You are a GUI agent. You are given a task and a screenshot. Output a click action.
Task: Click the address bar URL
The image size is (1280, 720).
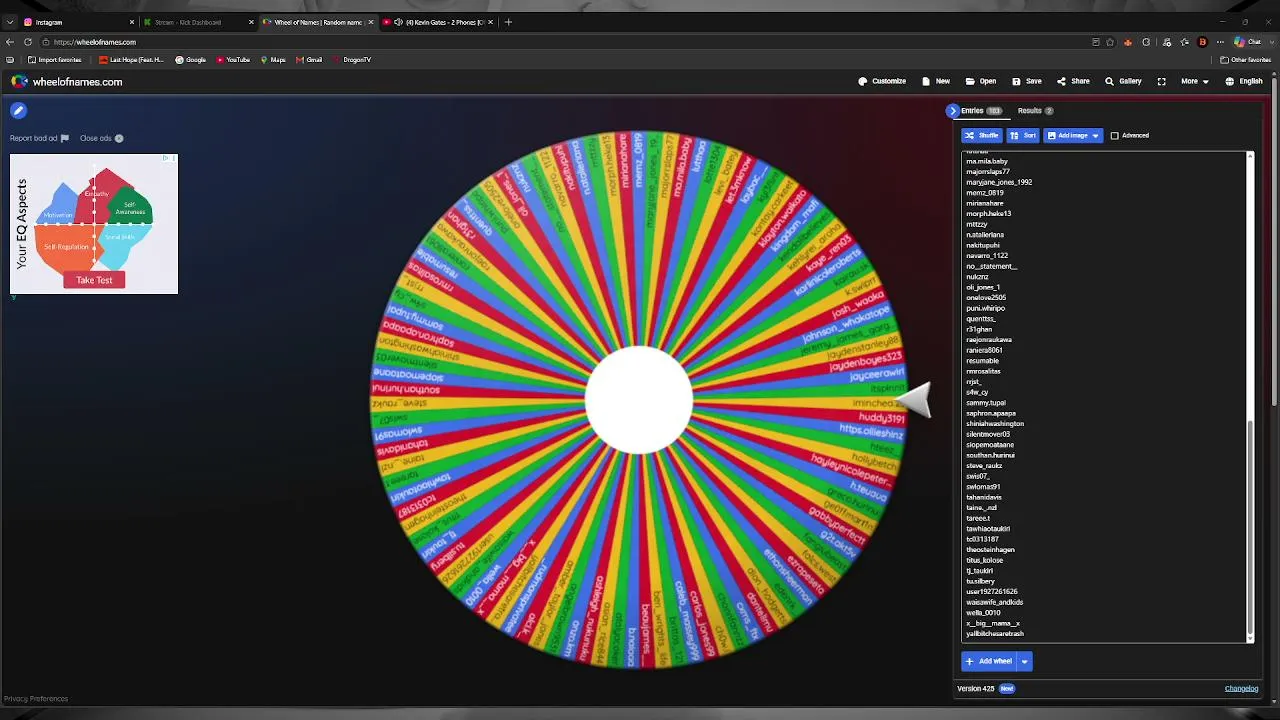tap(94, 42)
